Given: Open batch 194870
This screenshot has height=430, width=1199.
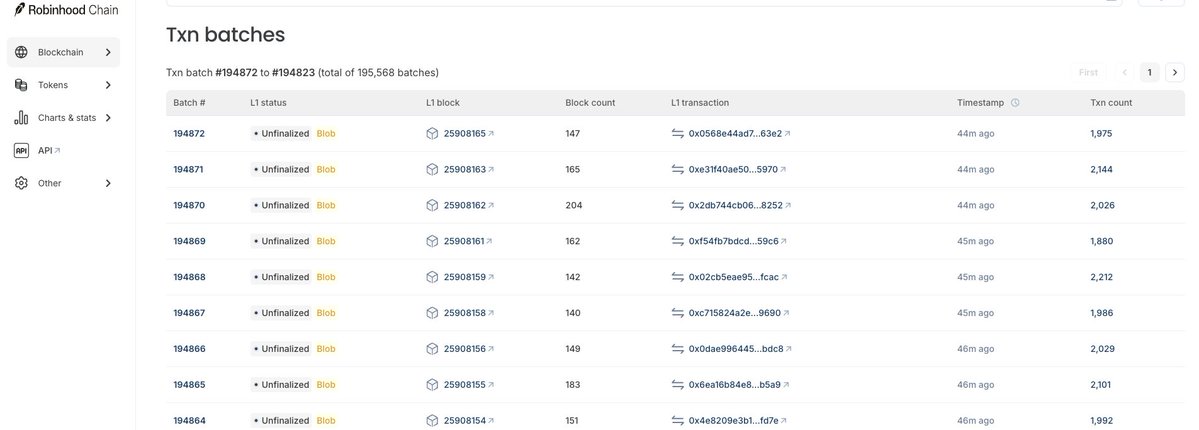Looking at the screenshot, I should coord(189,205).
